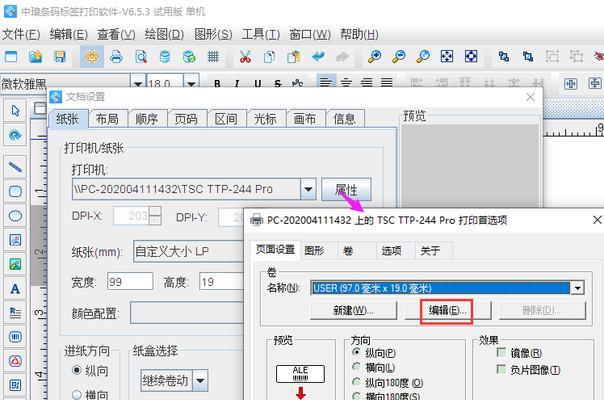Image resolution: width=604 pixels, height=400 pixels.
Task: Open the font size dropdown arrow
Action: coord(191,83)
